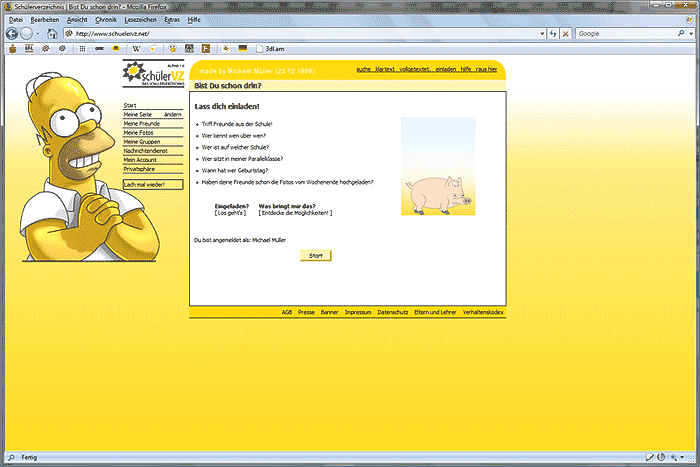Click the German flag bookmark icon
This screenshot has width=700, height=467.
tap(243, 49)
